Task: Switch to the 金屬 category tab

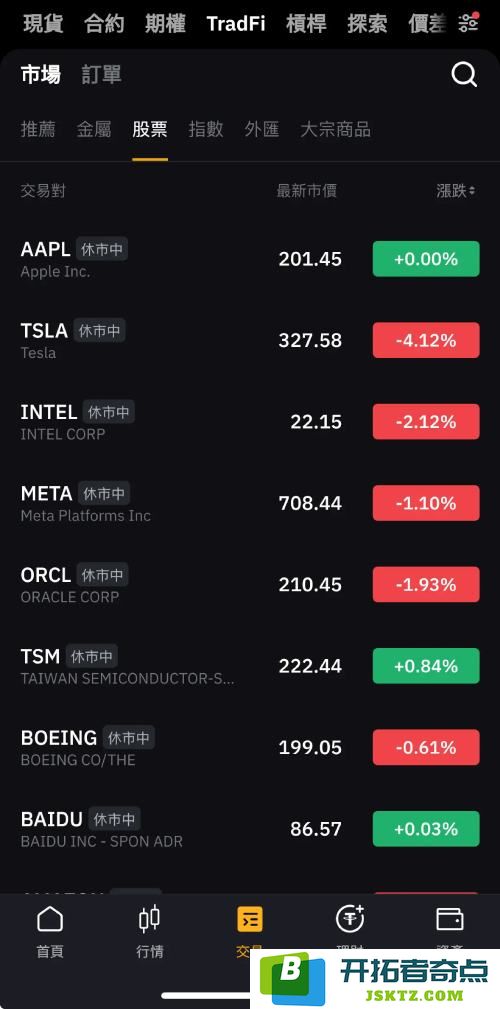Action: click(x=94, y=129)
